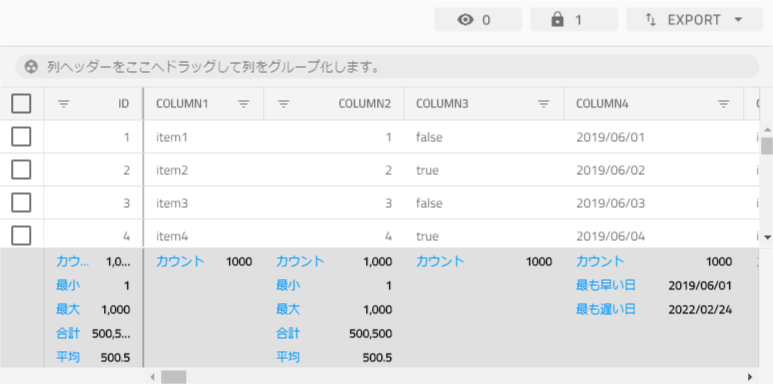Open the EXPORT dropdown
This screenshot has height=384, width=773.
click(x=694, y=20)
